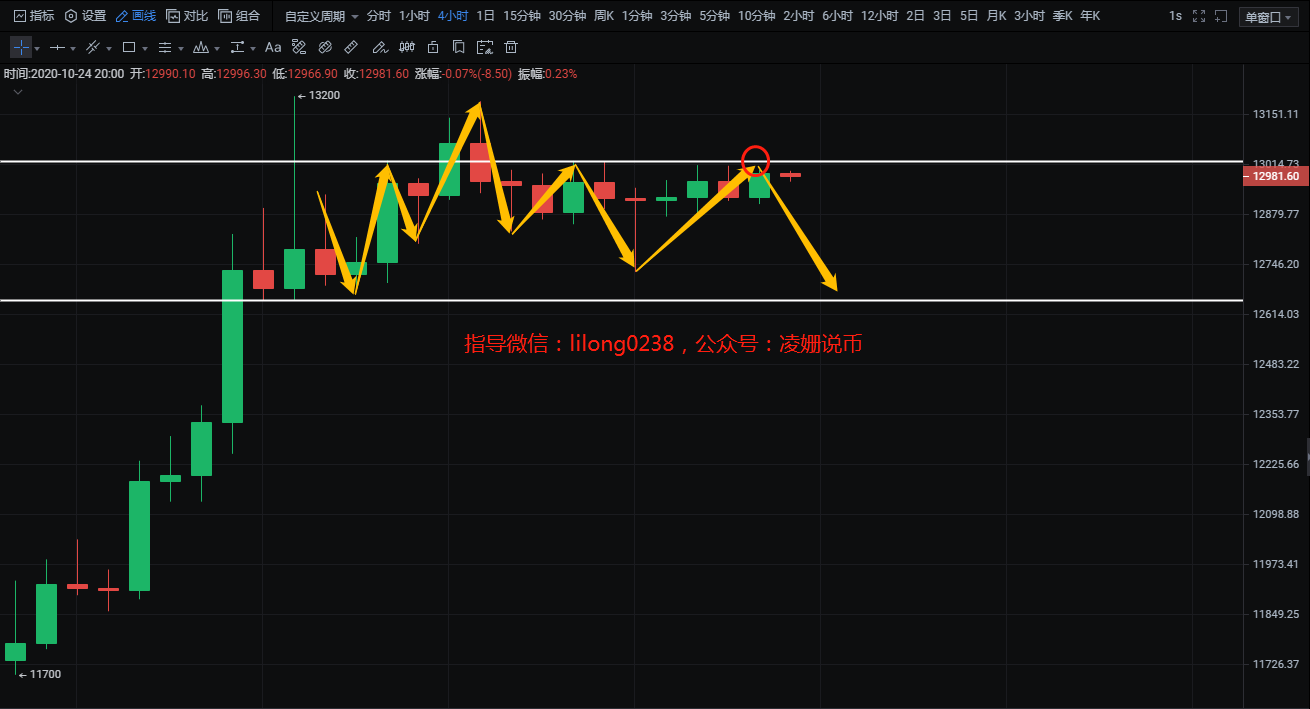Switch to the 15分钟 timeframe

521,16
